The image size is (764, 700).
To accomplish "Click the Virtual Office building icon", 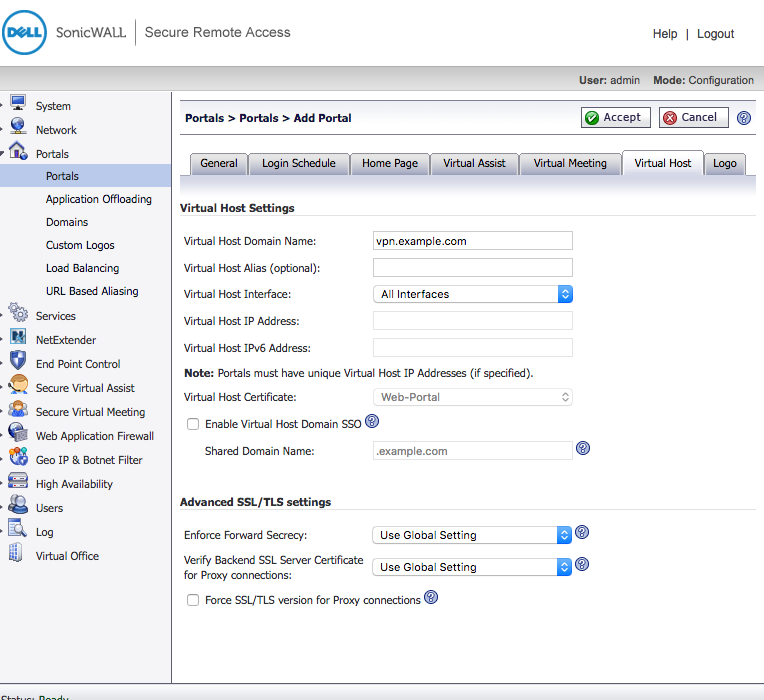I will 16,552.
